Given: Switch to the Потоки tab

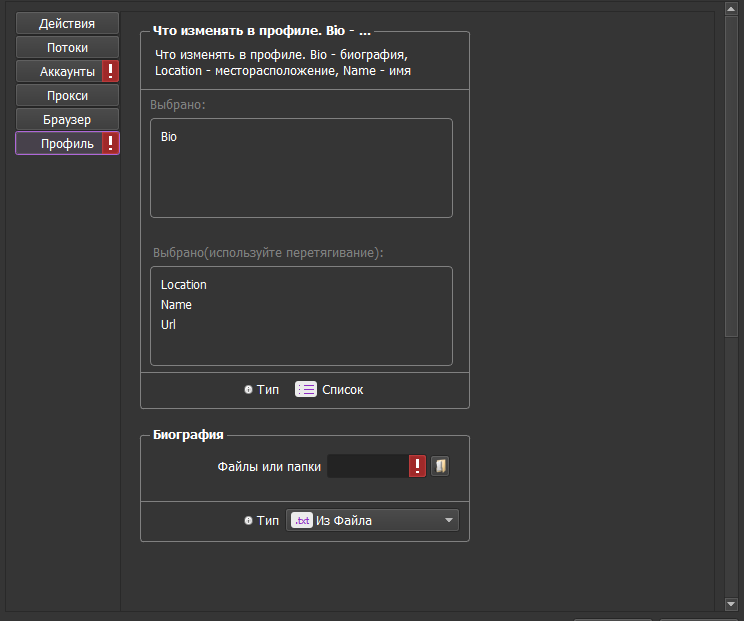Looking at the screenshot, I should pyautogui.click(x=67, y=47).
